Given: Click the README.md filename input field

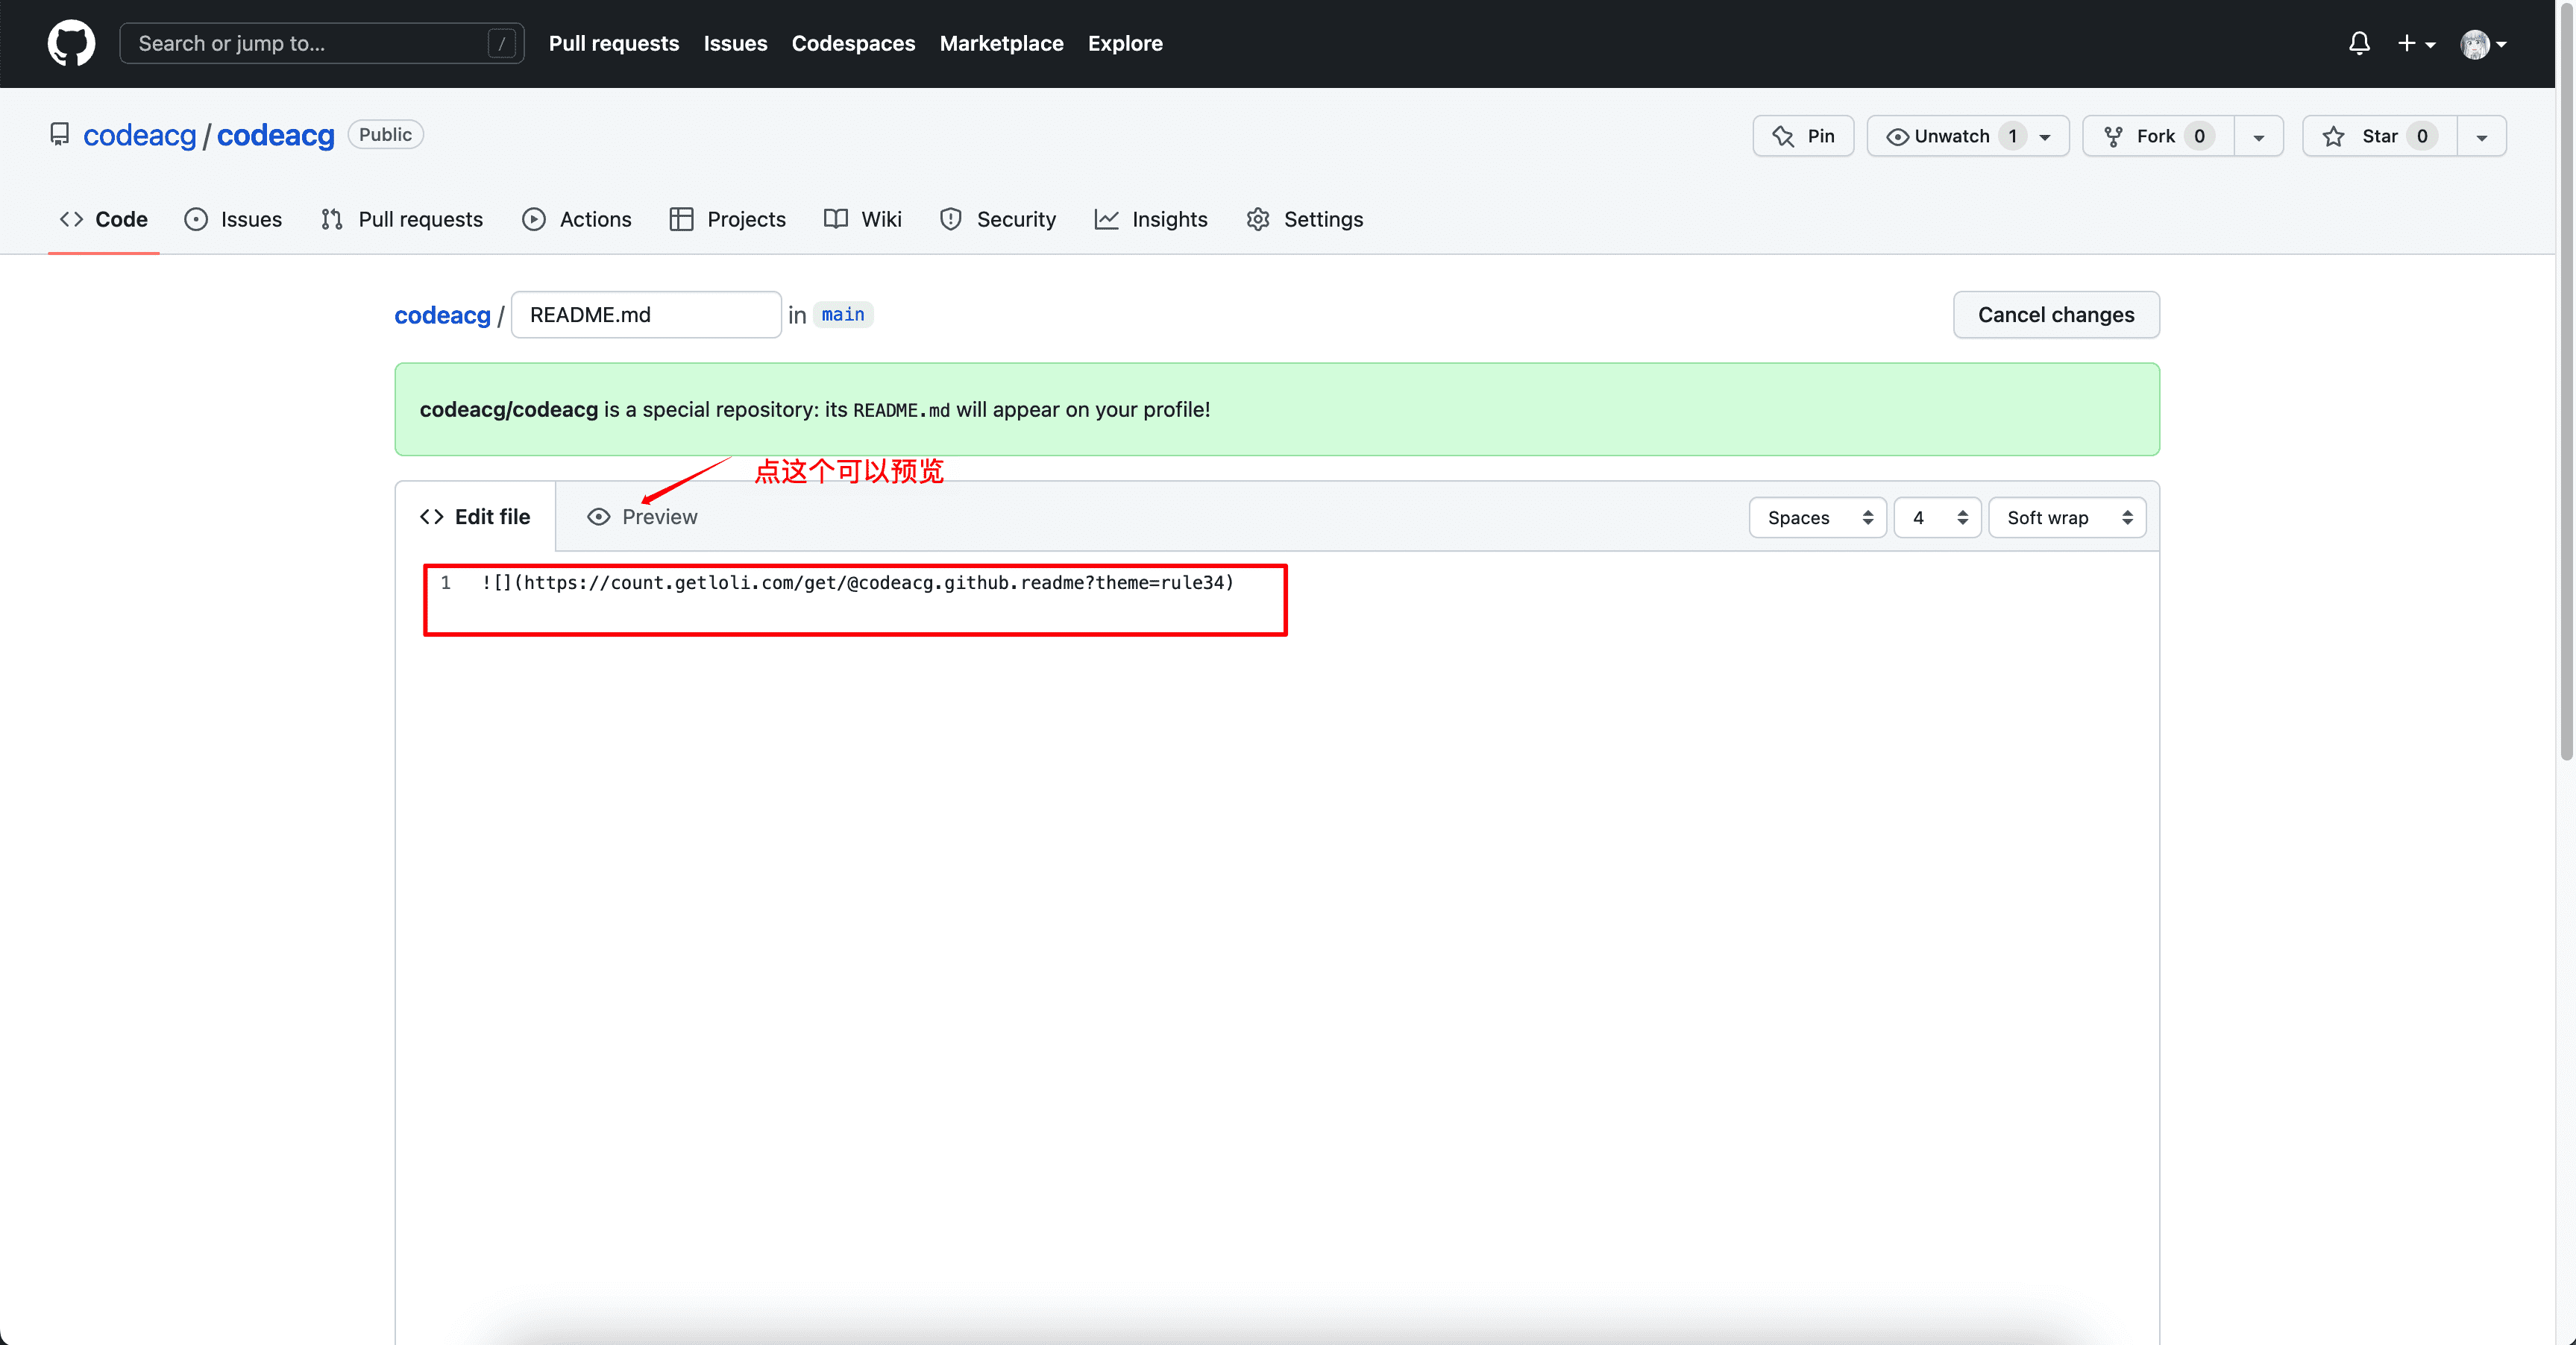Looking at the screenshot, I should (x=645, y=315).
